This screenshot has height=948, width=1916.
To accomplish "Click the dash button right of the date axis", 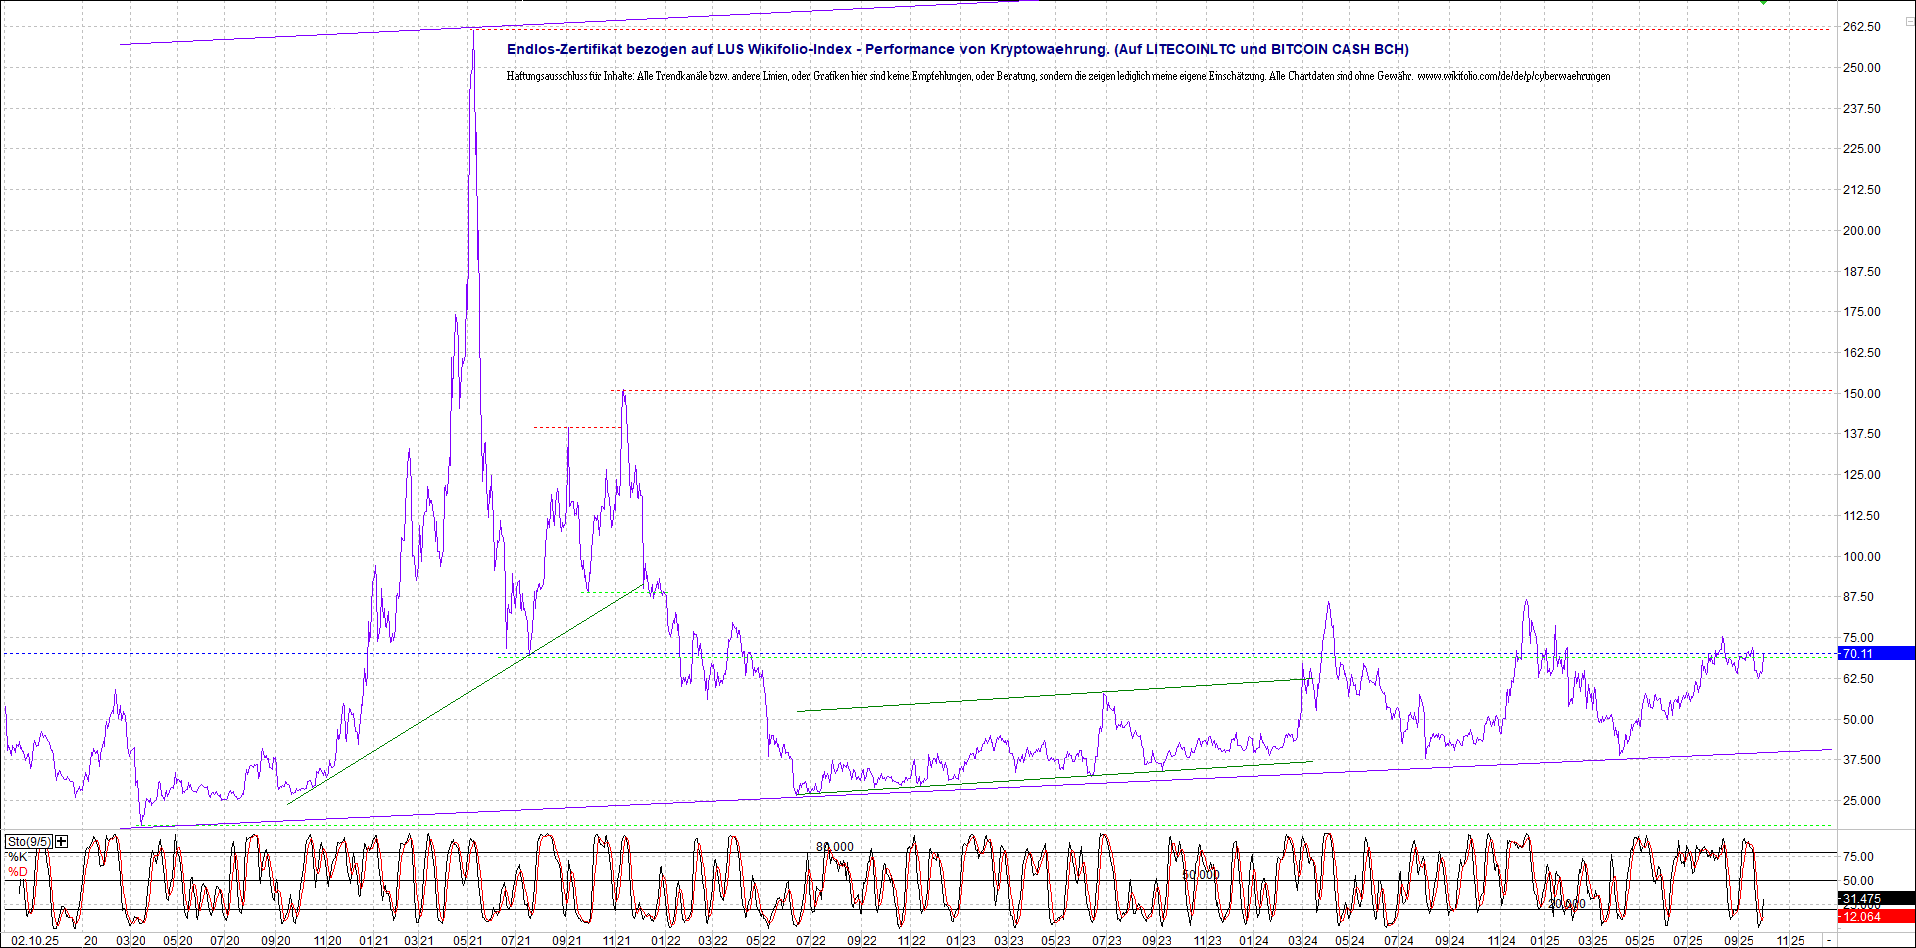I will pyautogui.click(x=1829, y=940).
